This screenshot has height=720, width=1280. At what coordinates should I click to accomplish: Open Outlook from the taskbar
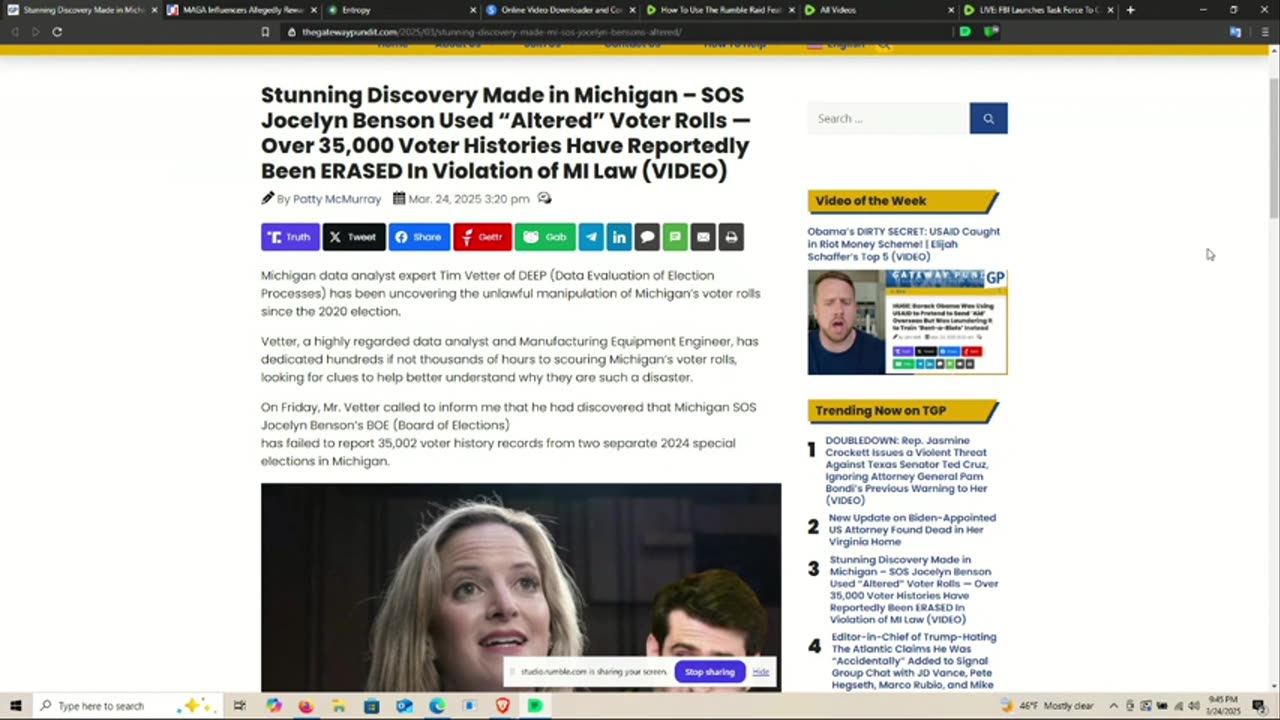tap(404, 706)
